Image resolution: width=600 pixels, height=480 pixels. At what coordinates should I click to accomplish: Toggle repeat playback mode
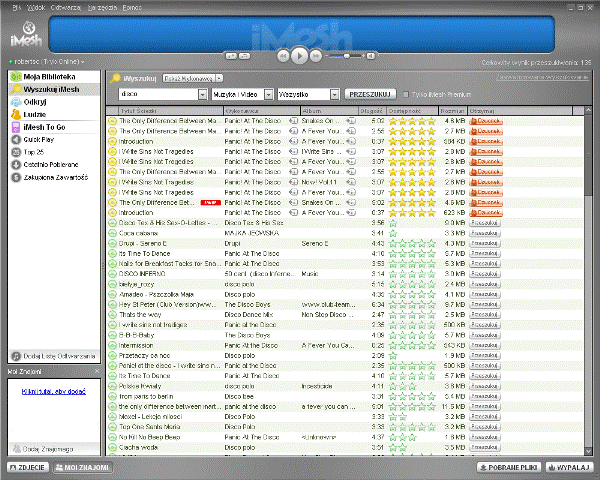(244, 56)
